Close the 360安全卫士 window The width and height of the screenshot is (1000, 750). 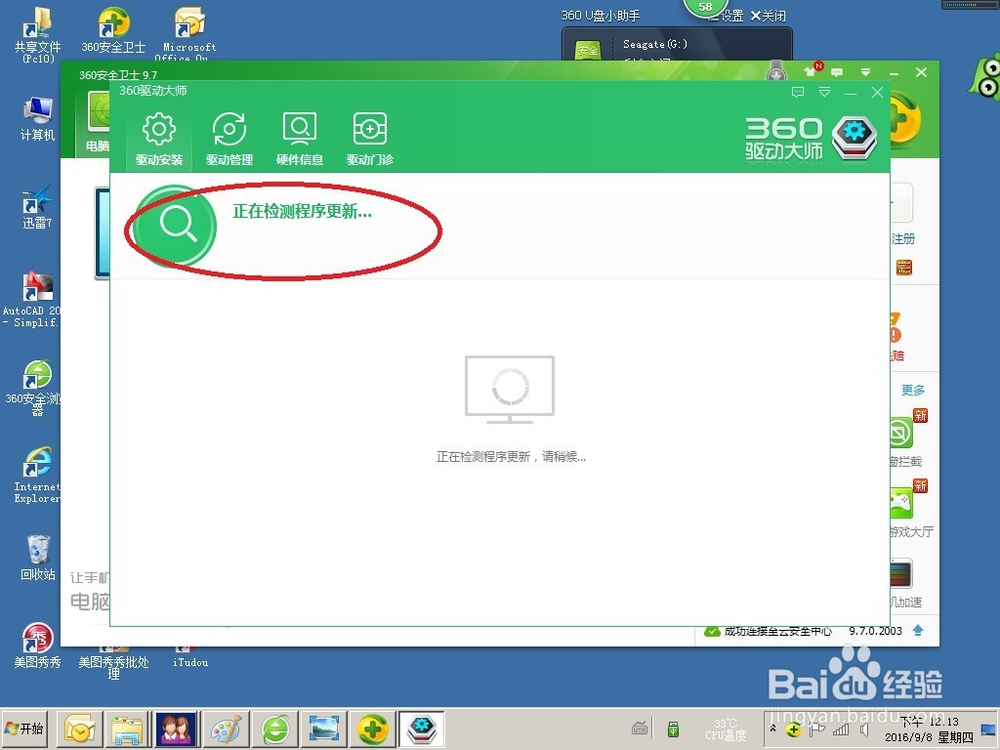(x=921, y=73)
